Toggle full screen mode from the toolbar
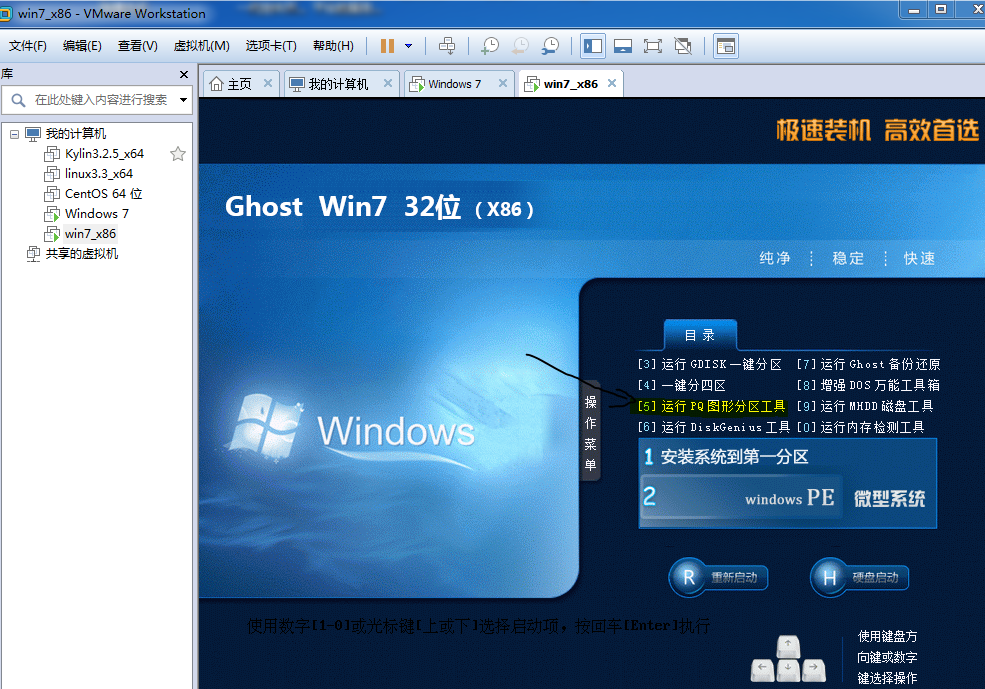The height and width of the screenshot is (689, 985). [x=650, y=45]
